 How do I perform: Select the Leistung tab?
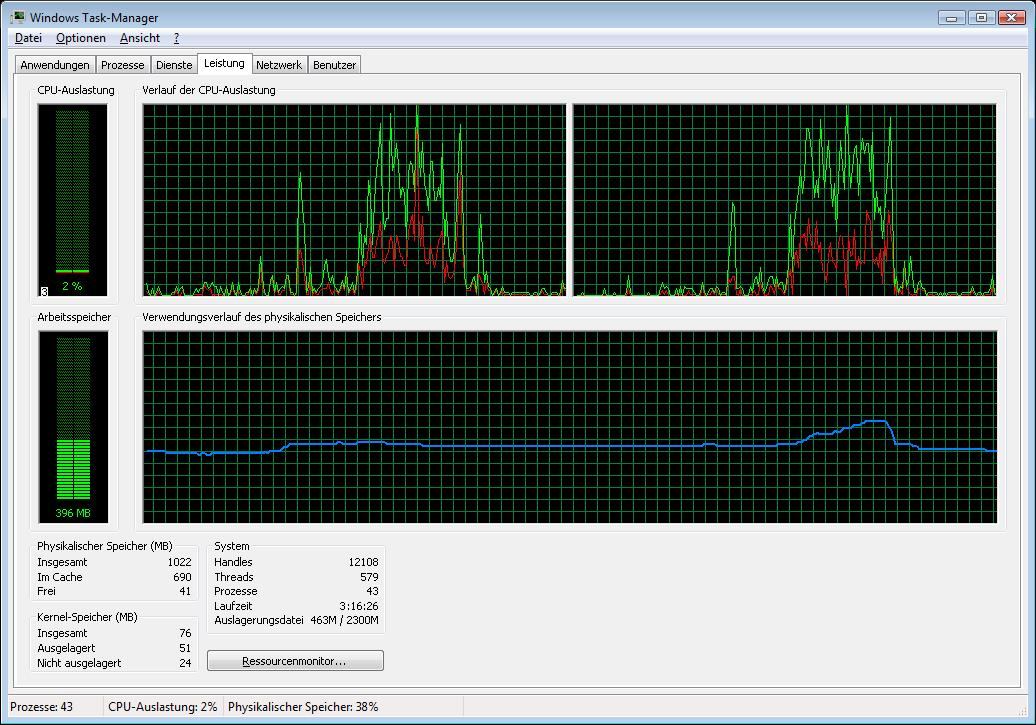pyautogui.click(x=224, y=63)
